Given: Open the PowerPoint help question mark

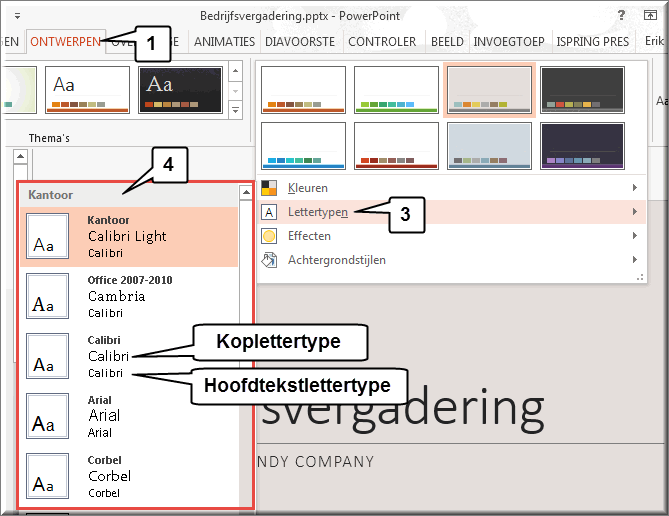Looking at the screenshot, I should (621, 15).
